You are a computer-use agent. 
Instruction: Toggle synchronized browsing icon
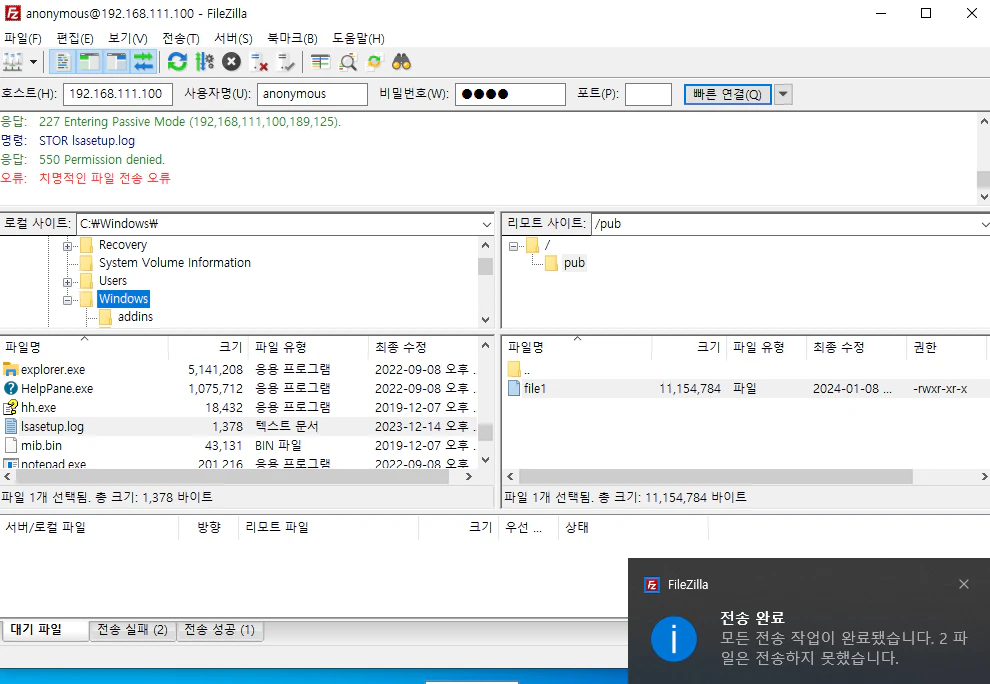pos(375,62)
